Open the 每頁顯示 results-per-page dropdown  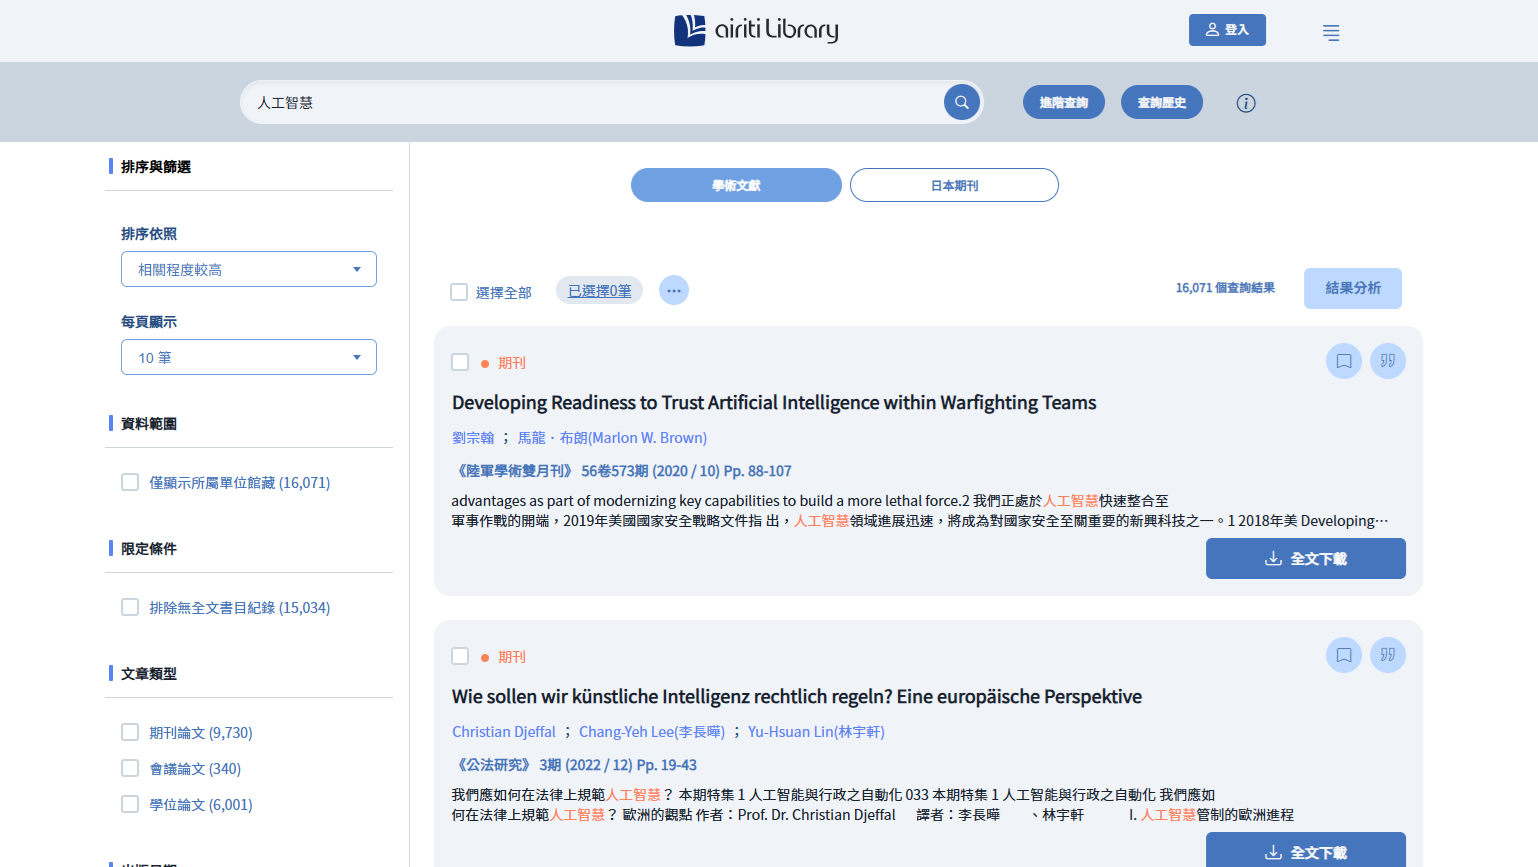coord(248,357)
